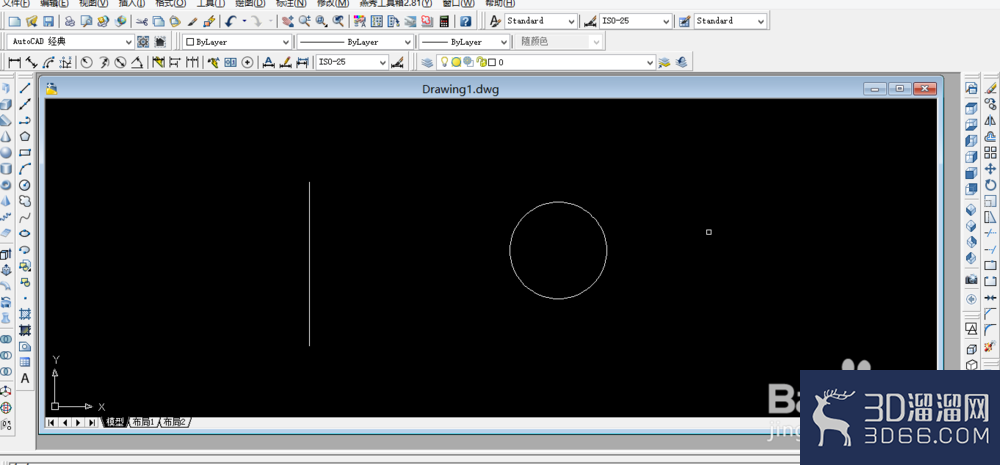Image resolution: width=1000 pixels, height=465 pixels.
Task: Select the Circle draw tool
Action: pyautogui.click(x=25, y=185)
